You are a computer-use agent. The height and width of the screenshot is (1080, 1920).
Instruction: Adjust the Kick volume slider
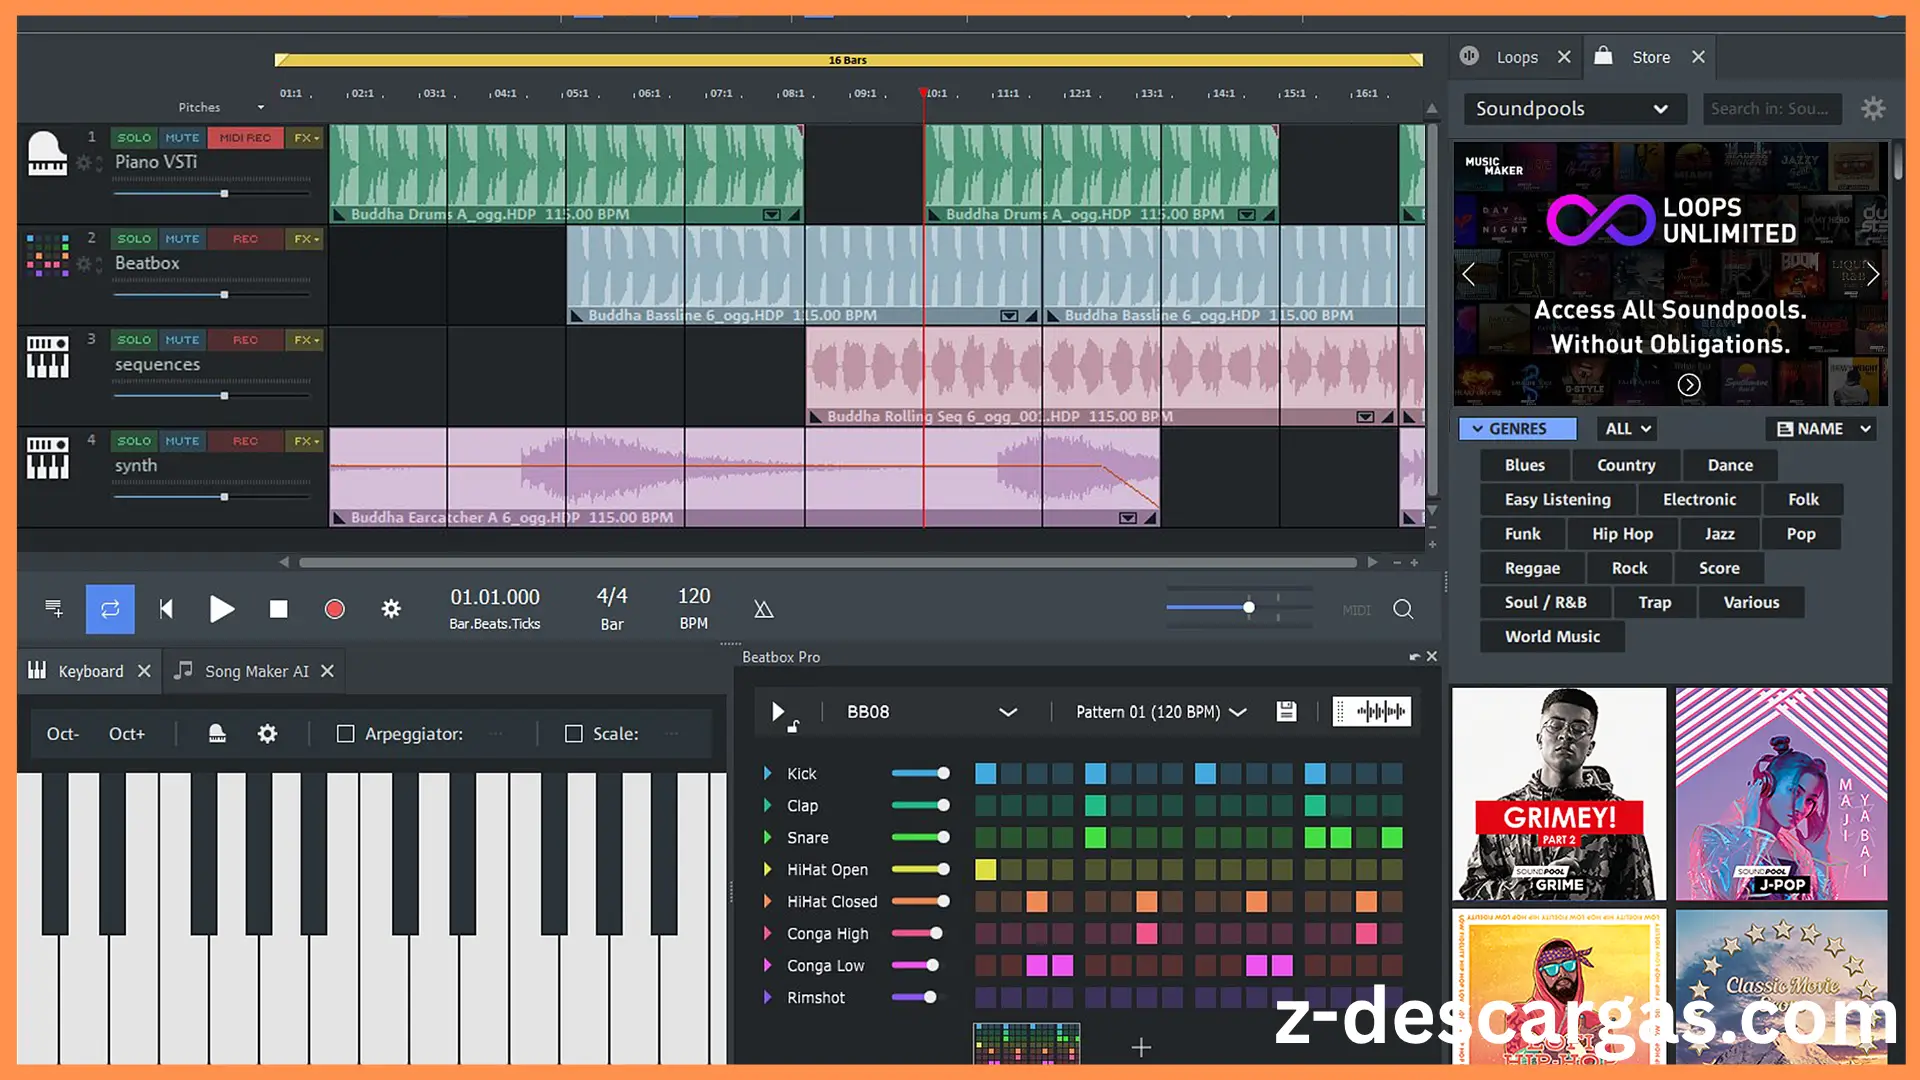point(921,773)
